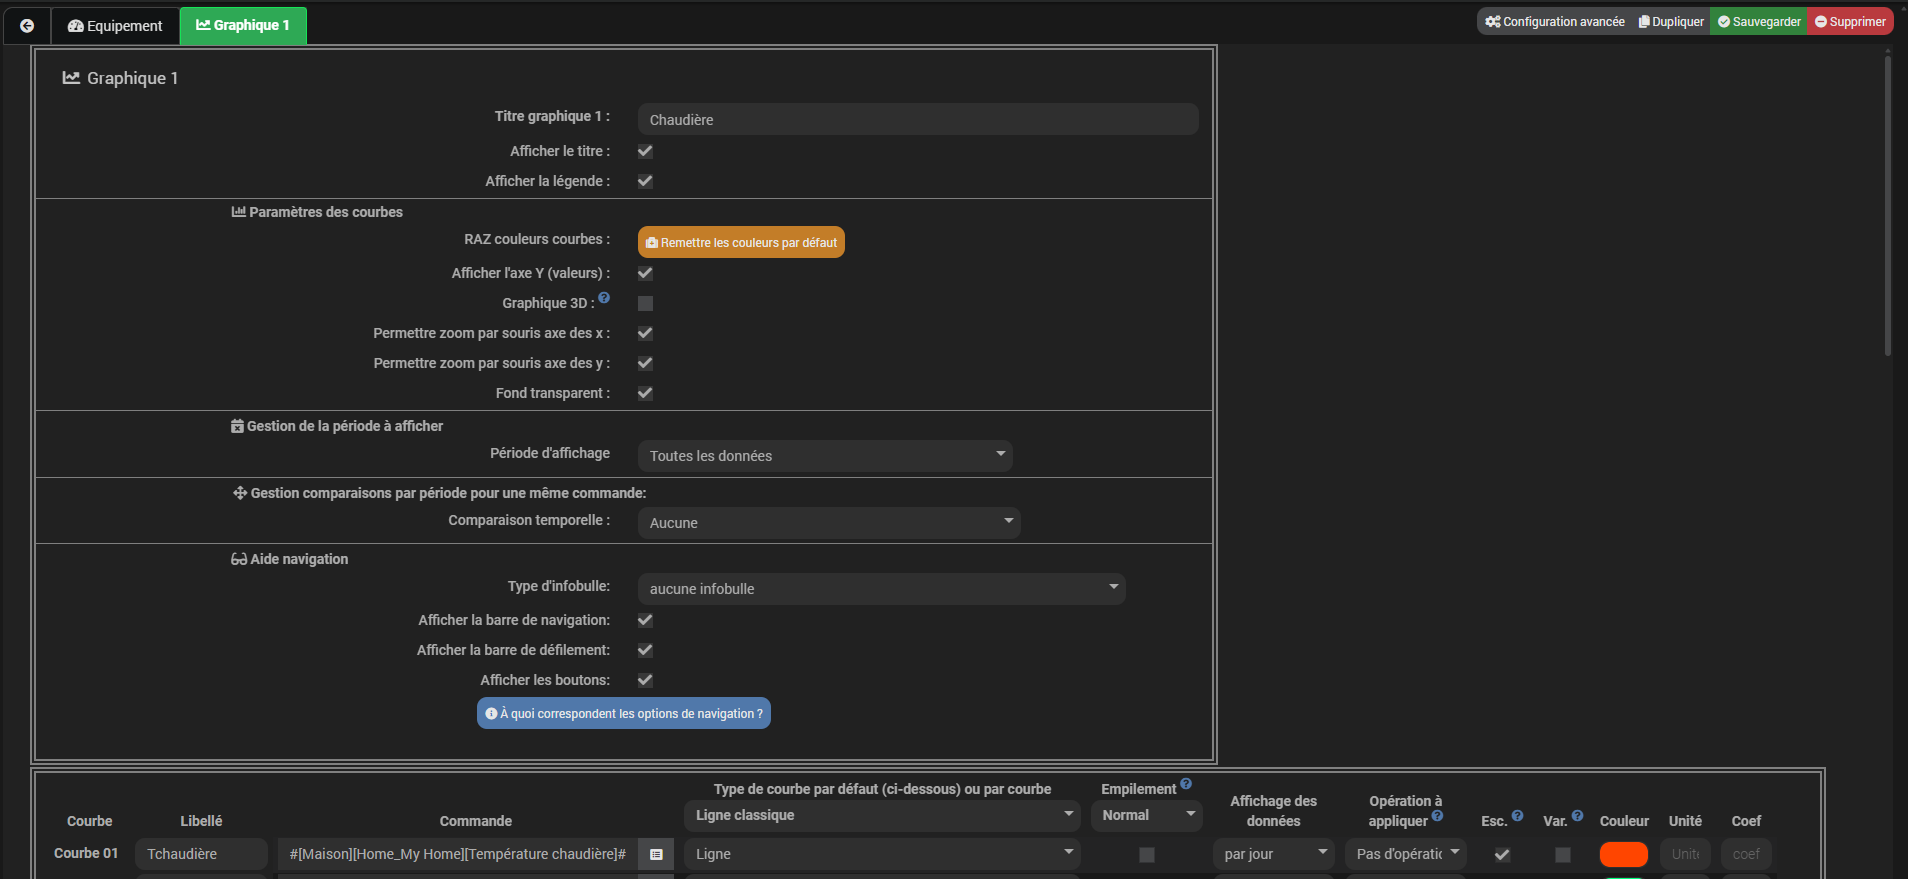1908x879 pixels.
Task: Open the Type d'infobulle dropdown
Action: (x=881, y=589)
